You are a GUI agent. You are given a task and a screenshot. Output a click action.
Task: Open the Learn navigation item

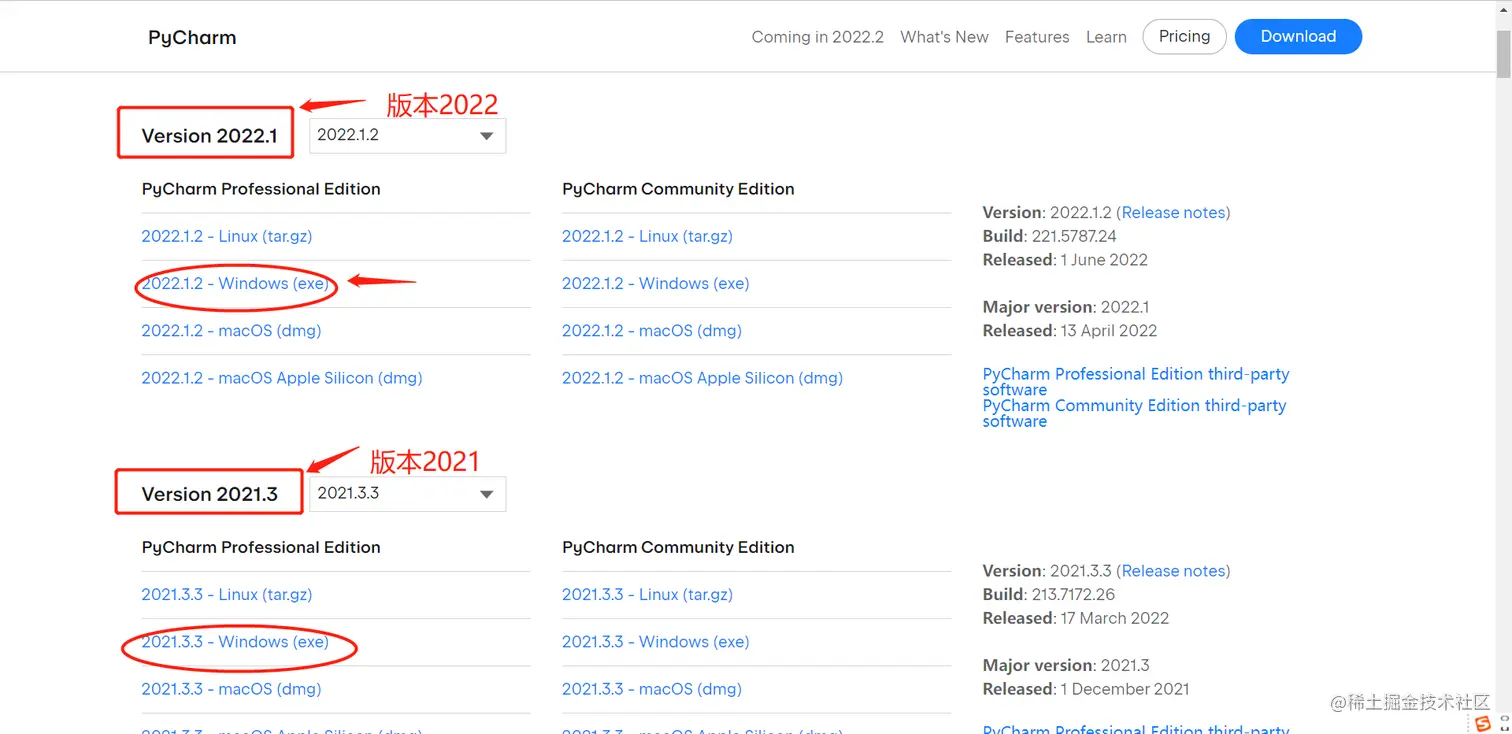[1106, 37]
